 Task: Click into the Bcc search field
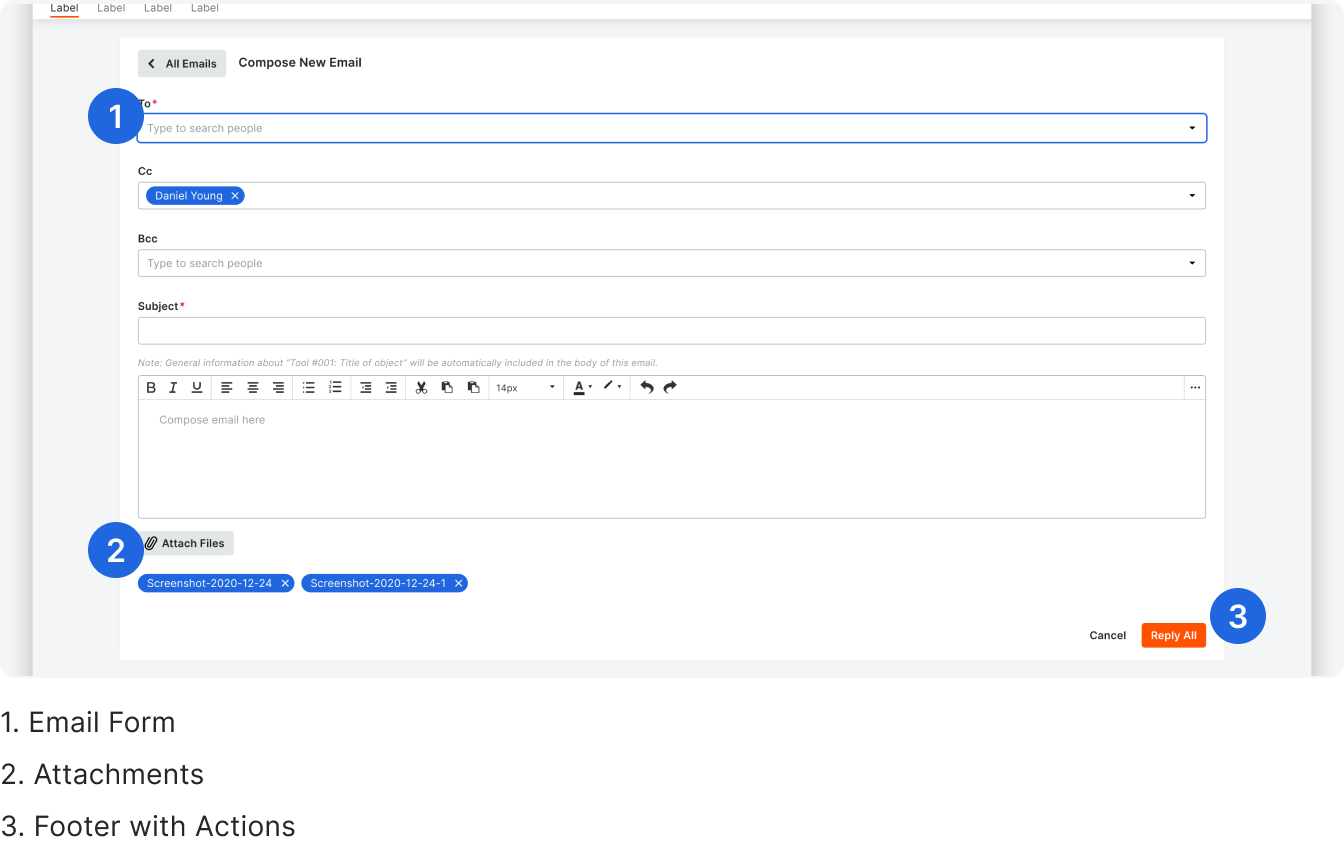[x=672, y=263]
